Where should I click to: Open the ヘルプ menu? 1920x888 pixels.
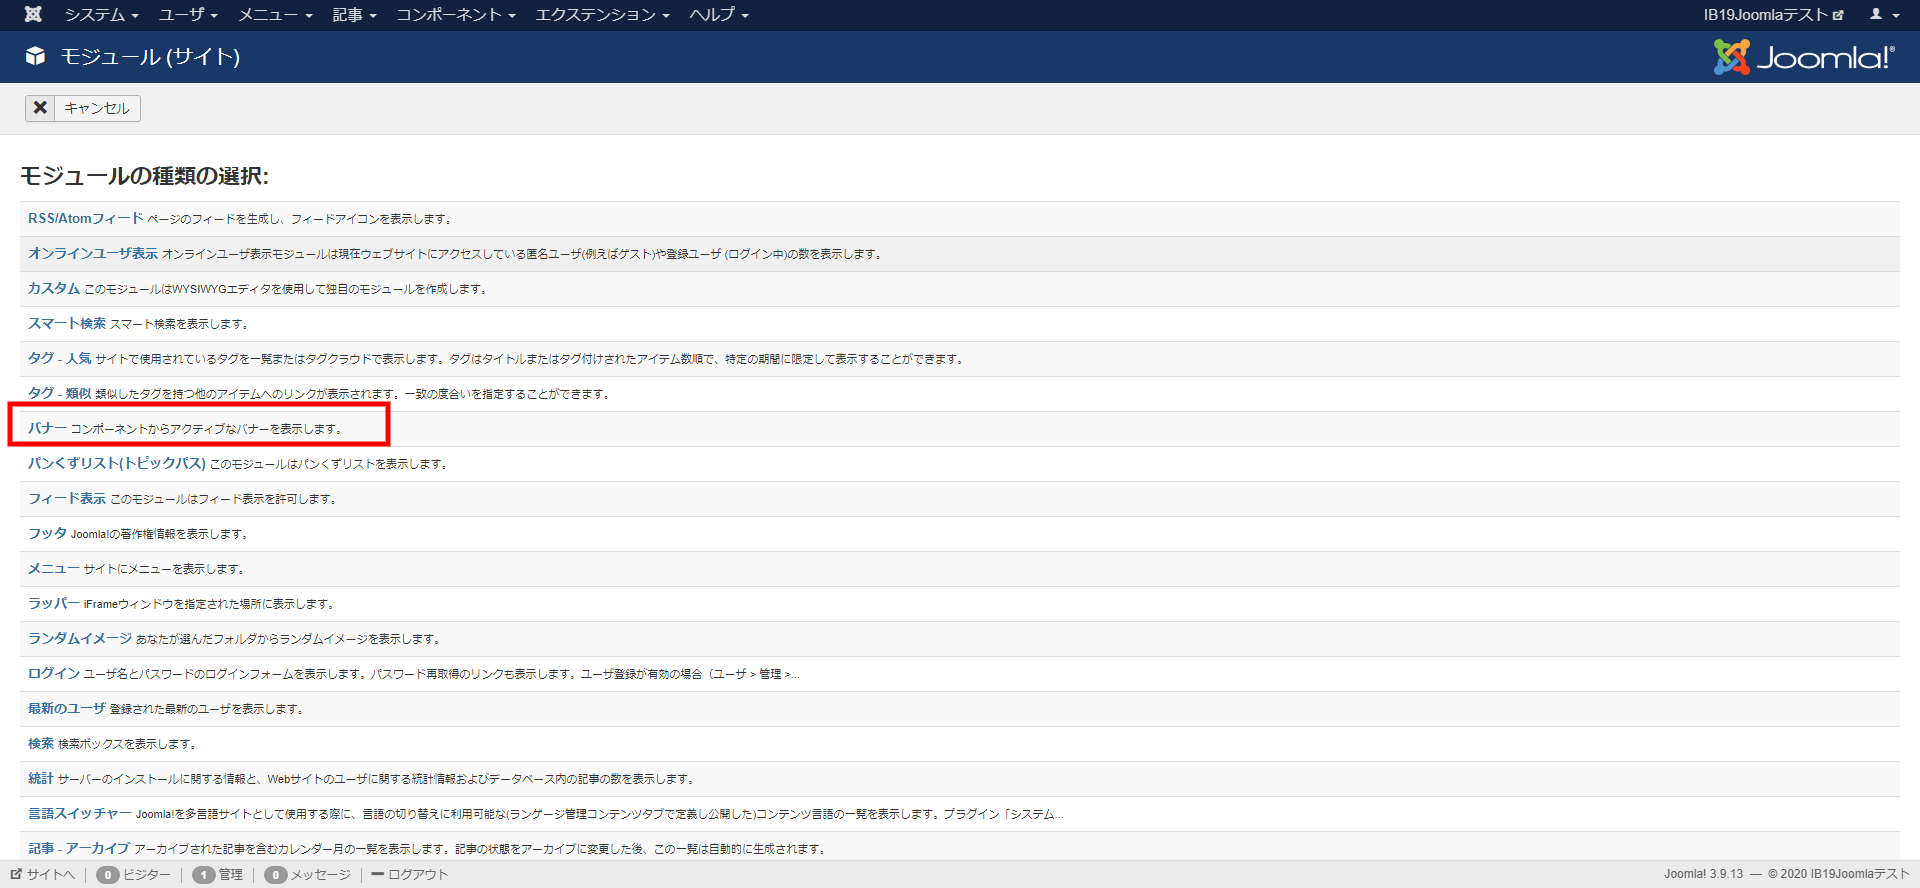(x=718, y=14)
